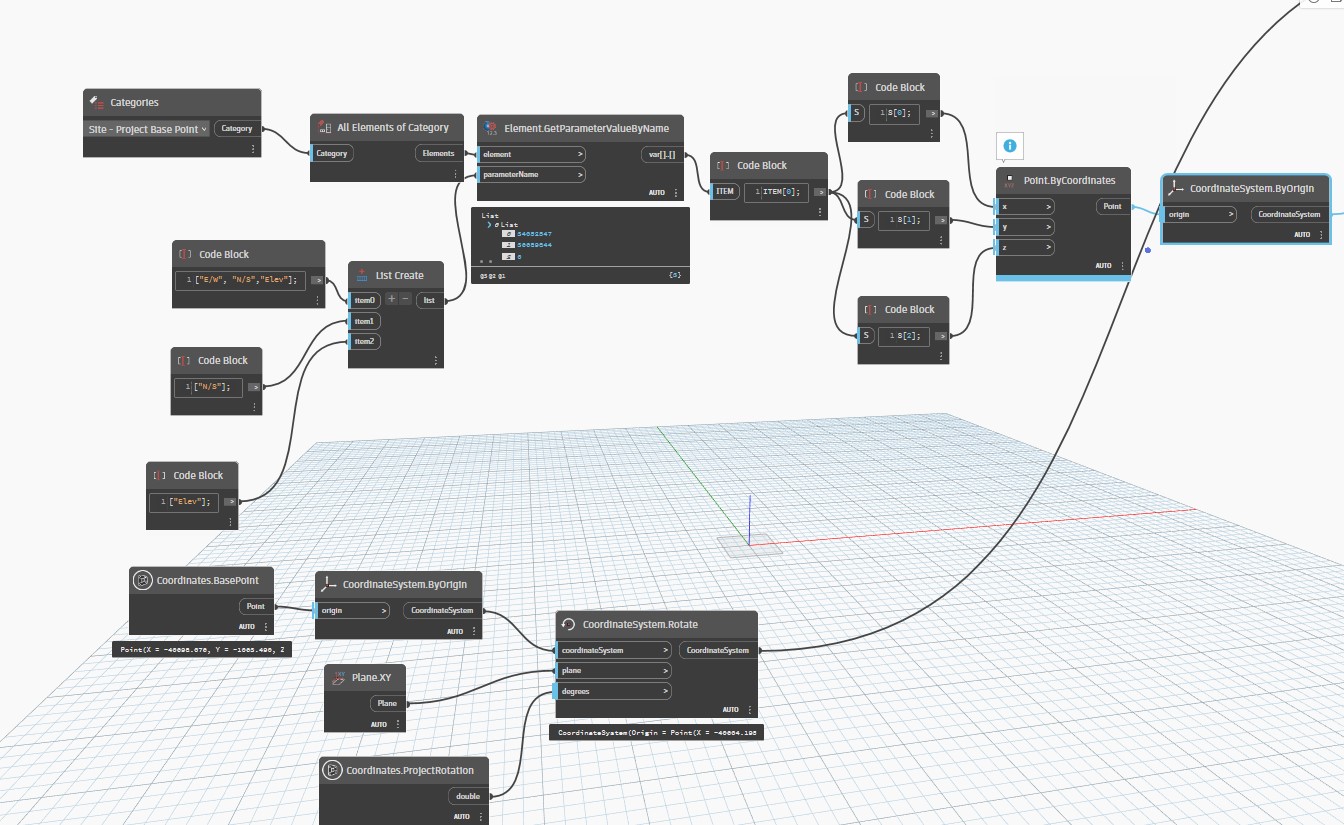
Task: Remove an item with List Create minus button
Action: [x=405, y=299]
